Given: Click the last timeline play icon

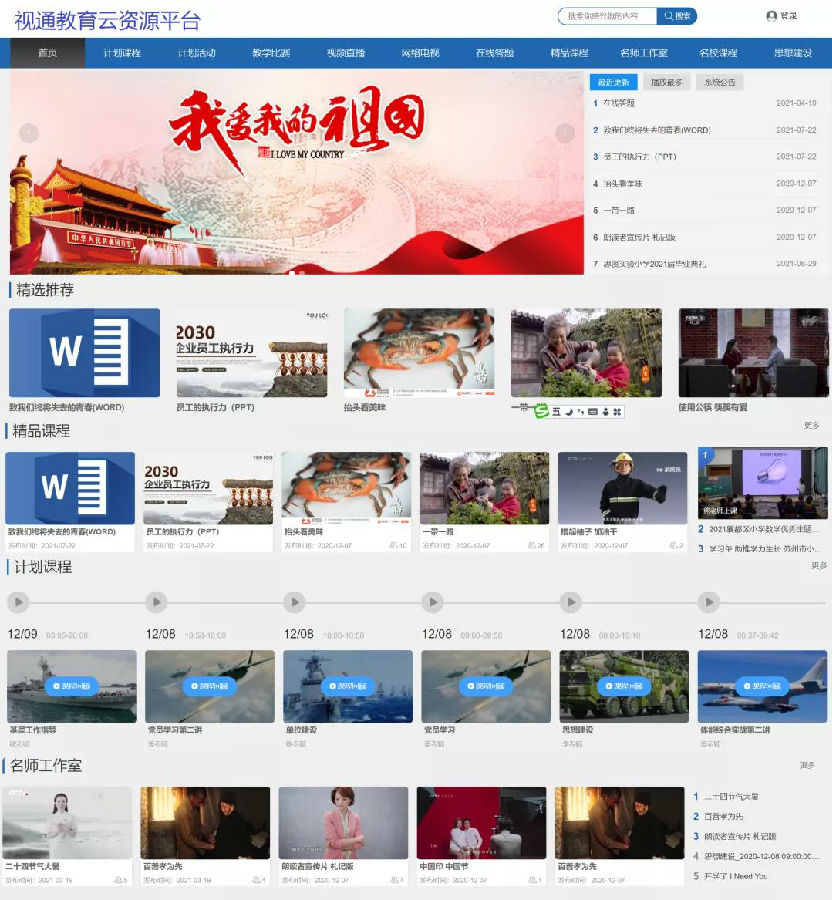Looking at the screenshot, I should (x=708, y=602).
